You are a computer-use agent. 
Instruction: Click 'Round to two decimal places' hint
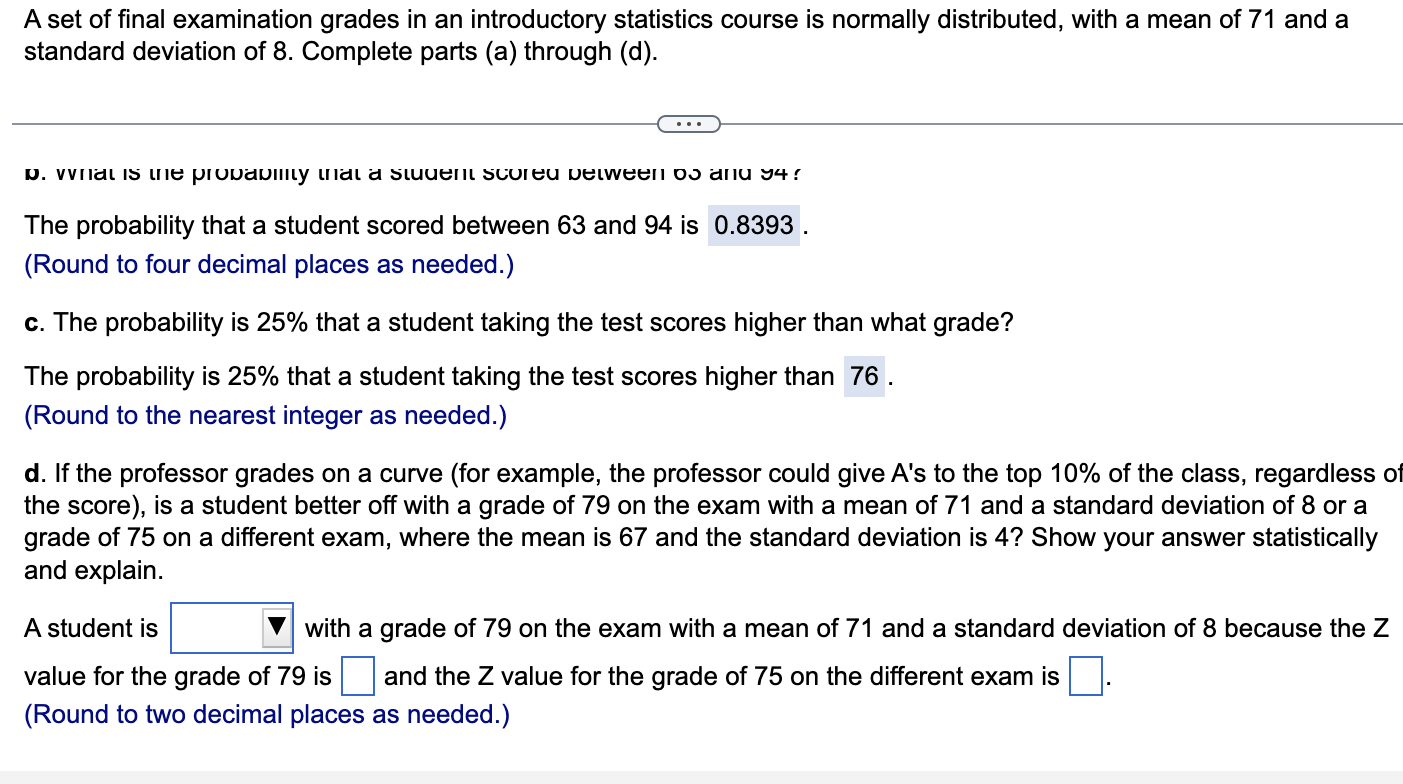pyautogui.click(x=267, y=714)
